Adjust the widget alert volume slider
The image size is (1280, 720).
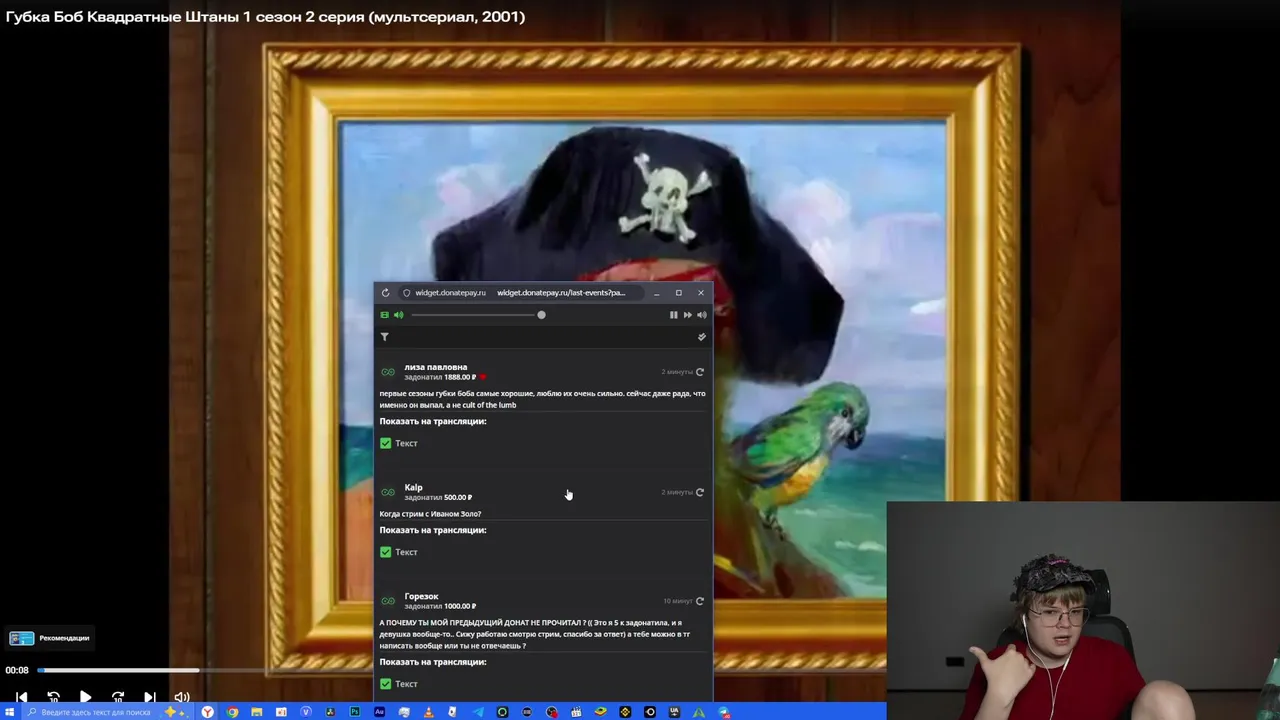click(x=478, y=315)
